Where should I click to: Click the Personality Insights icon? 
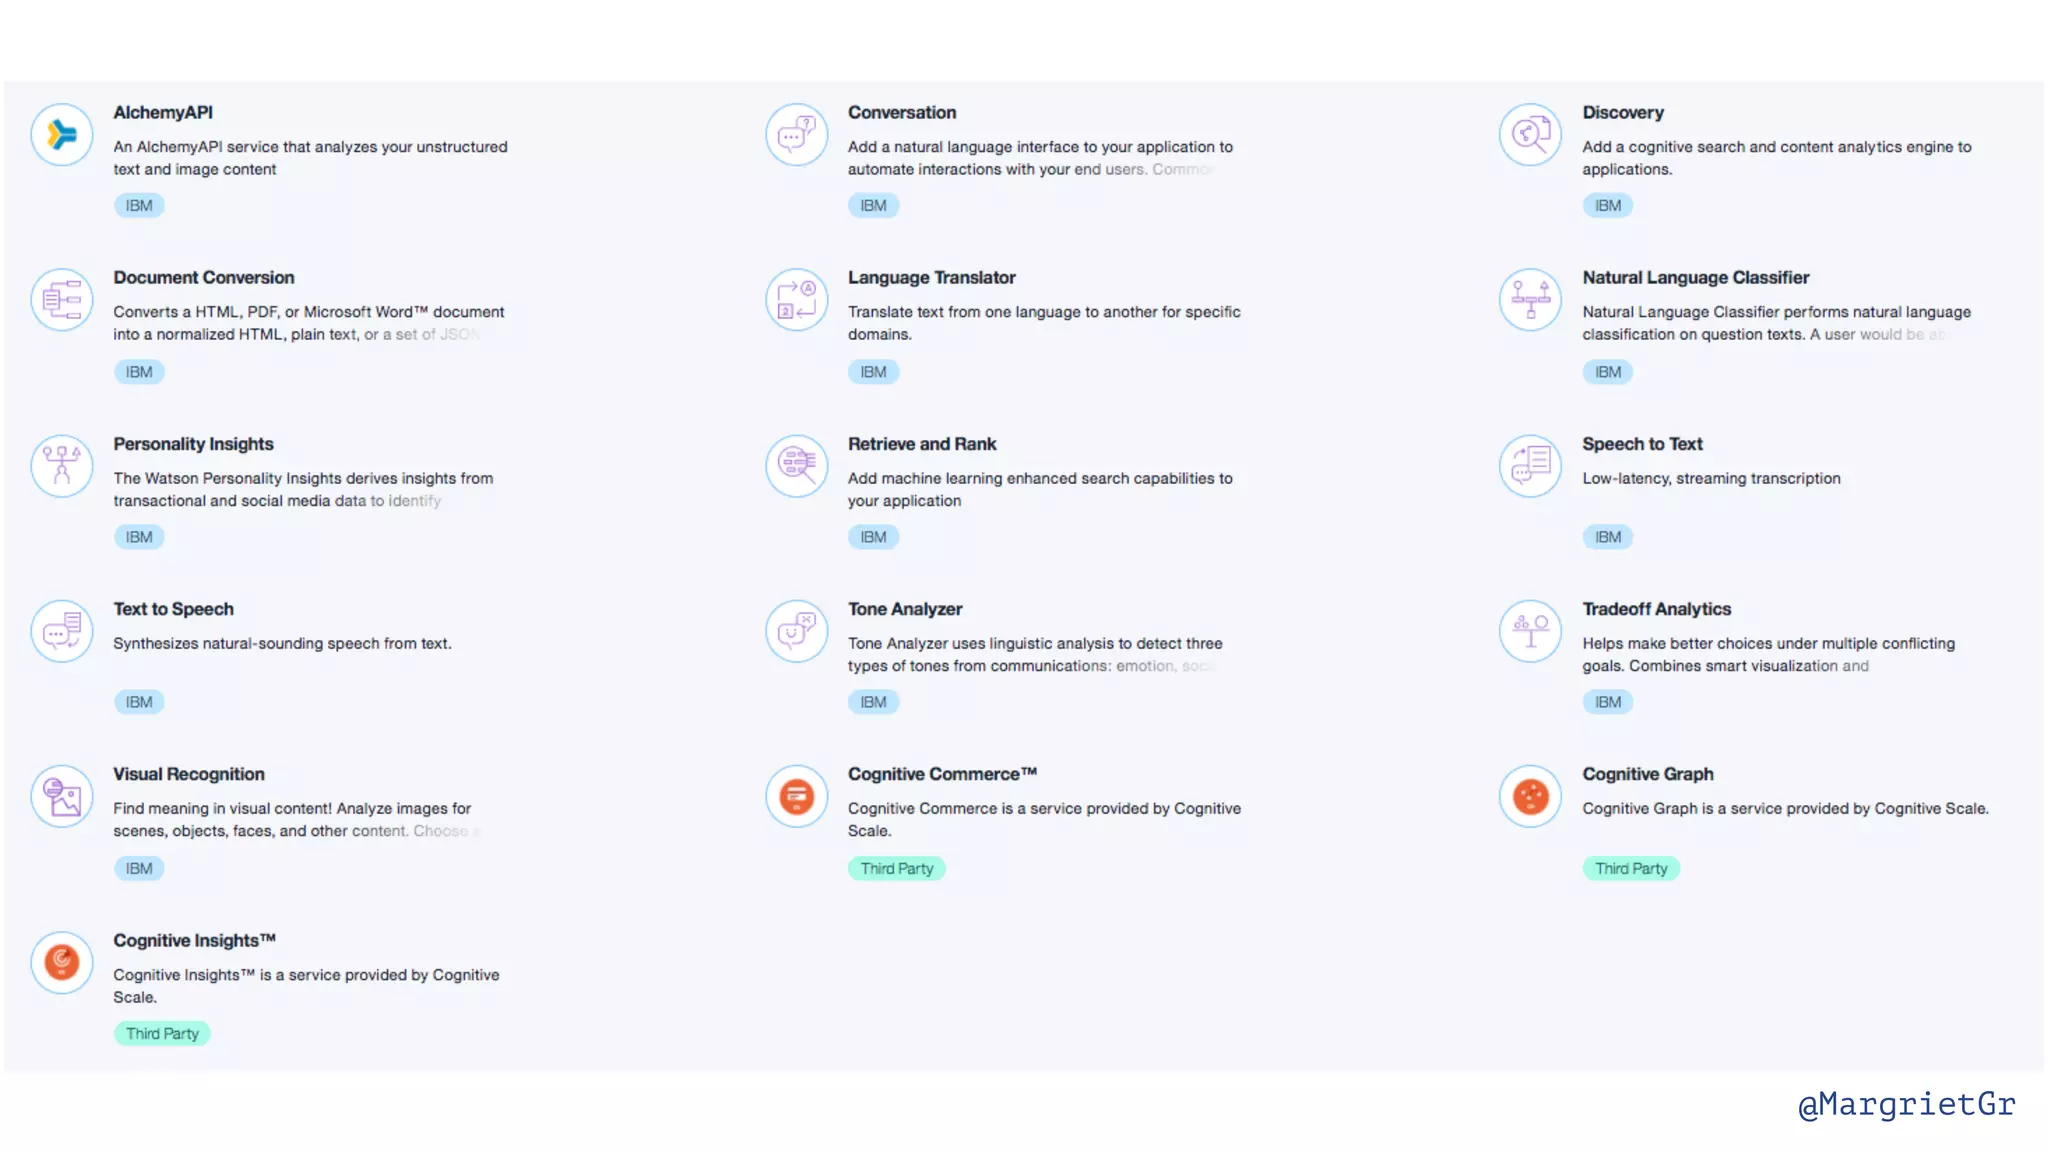(x=62, y=465)
